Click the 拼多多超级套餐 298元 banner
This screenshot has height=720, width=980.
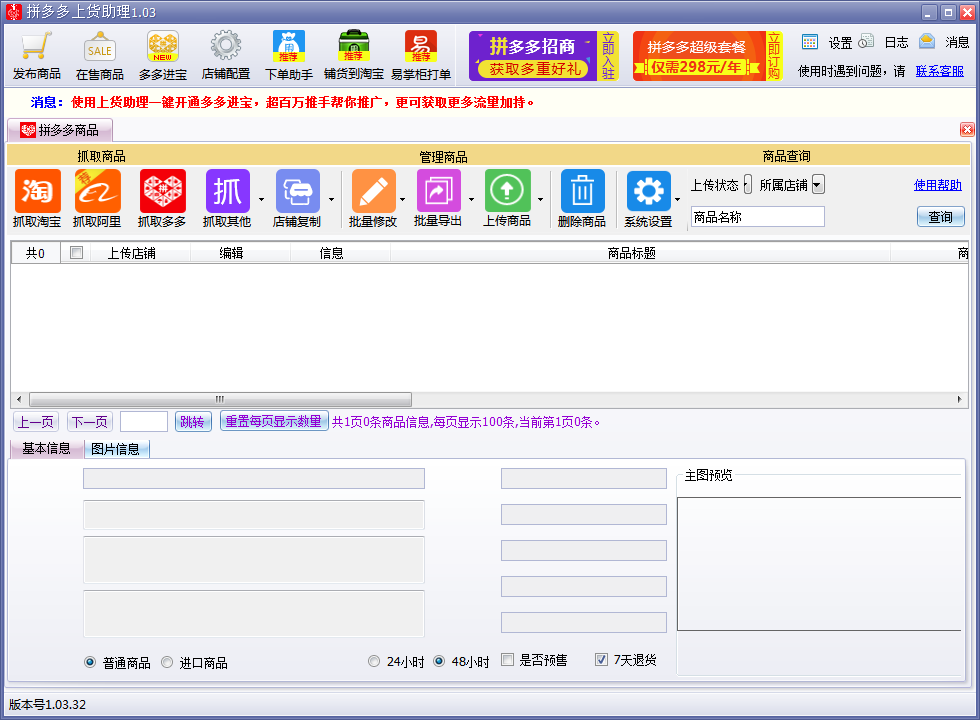pos(708,56)
